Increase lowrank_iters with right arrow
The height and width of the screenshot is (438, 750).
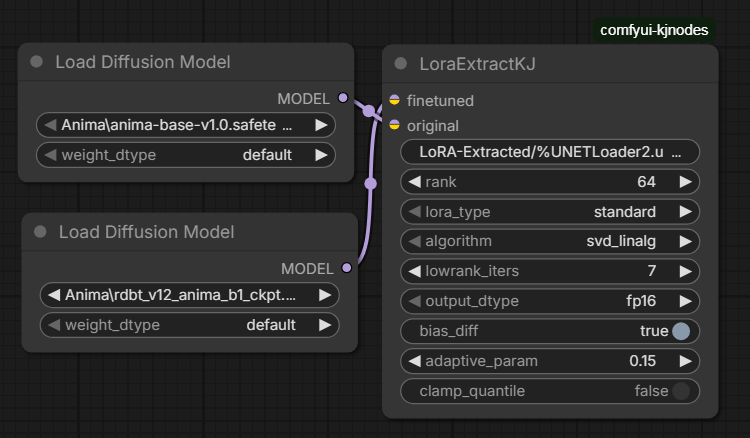[685, 271]
